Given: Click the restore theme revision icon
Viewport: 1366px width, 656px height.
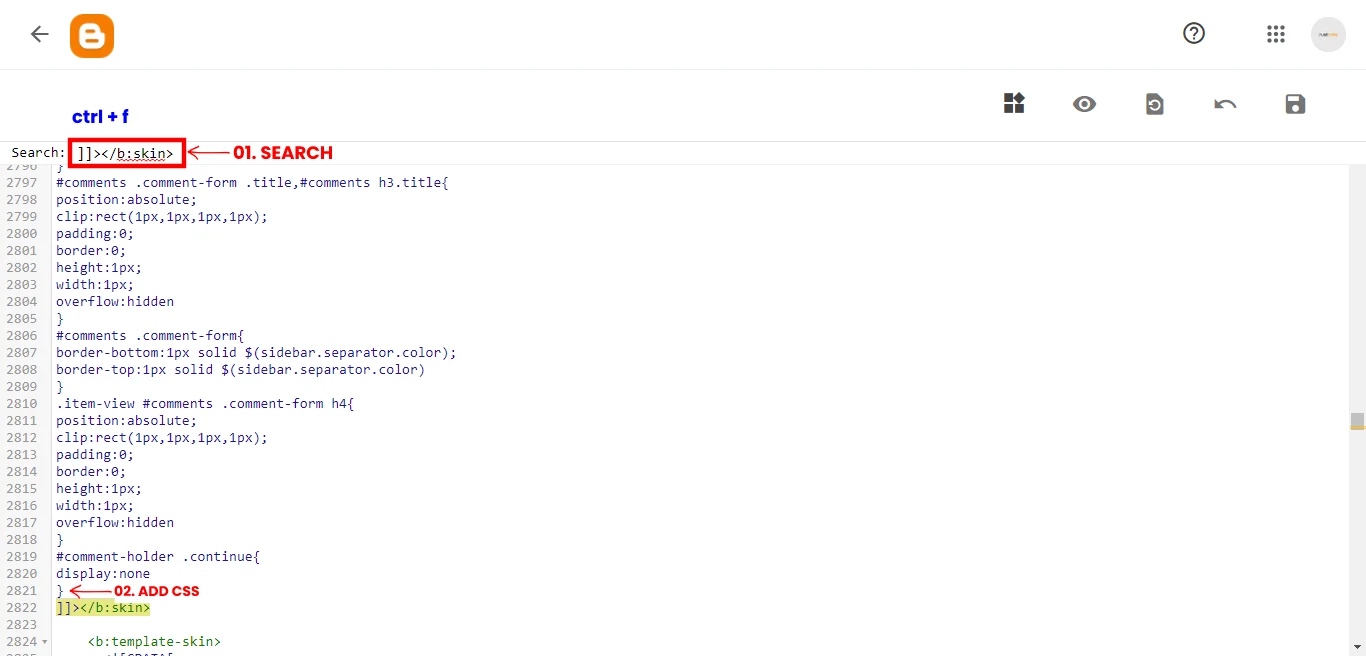Looking at the screenshot, I should pyautogui.click(x=1155, y=104).
